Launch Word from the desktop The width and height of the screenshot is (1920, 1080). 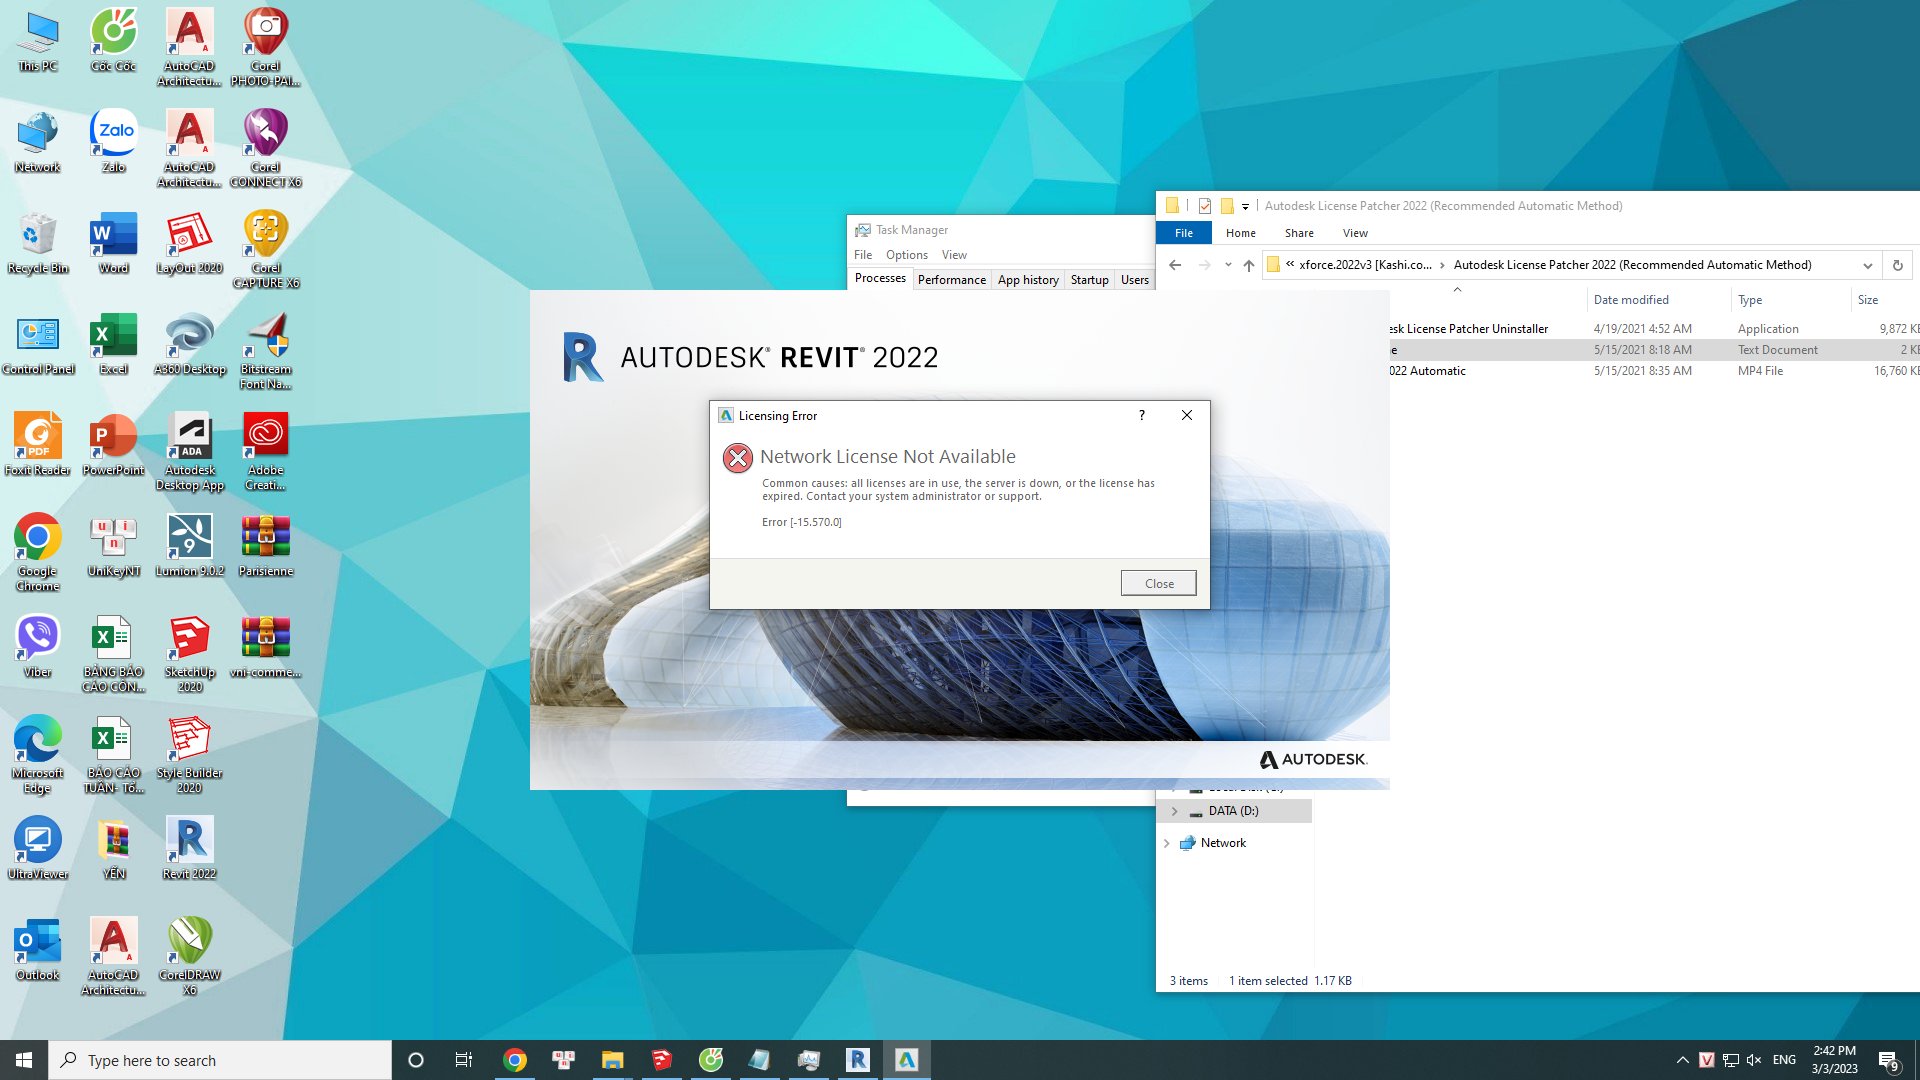click(x=114, y=243)
